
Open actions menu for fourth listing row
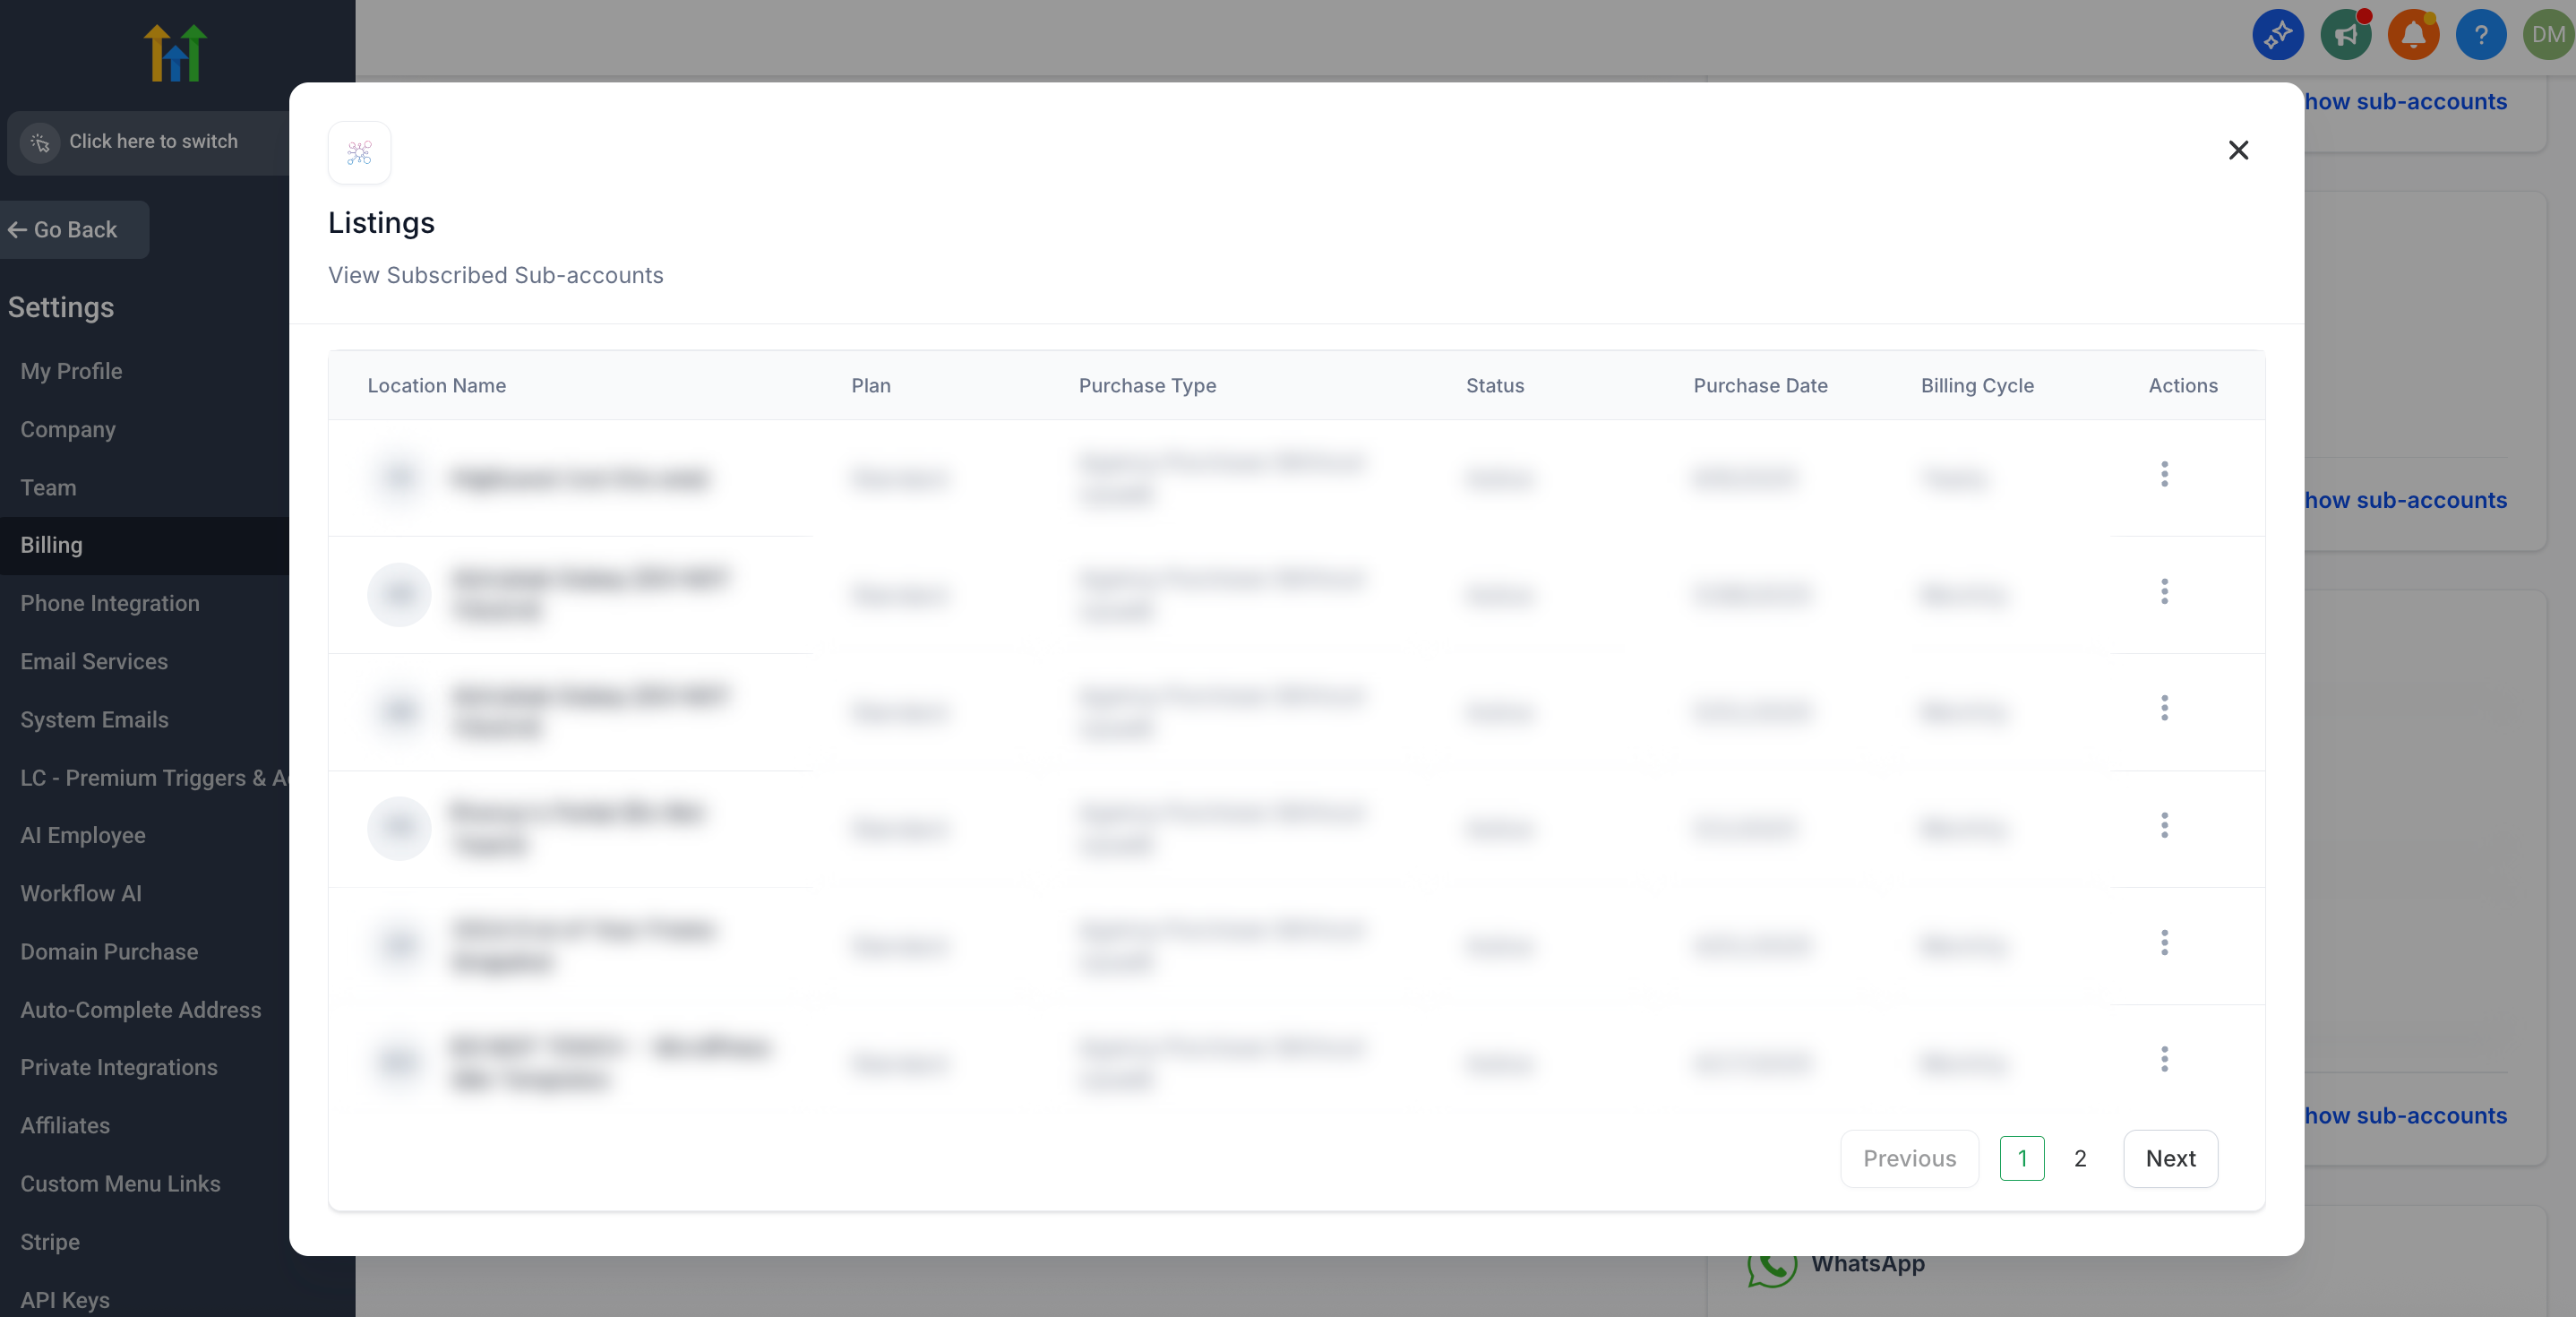2164,825
